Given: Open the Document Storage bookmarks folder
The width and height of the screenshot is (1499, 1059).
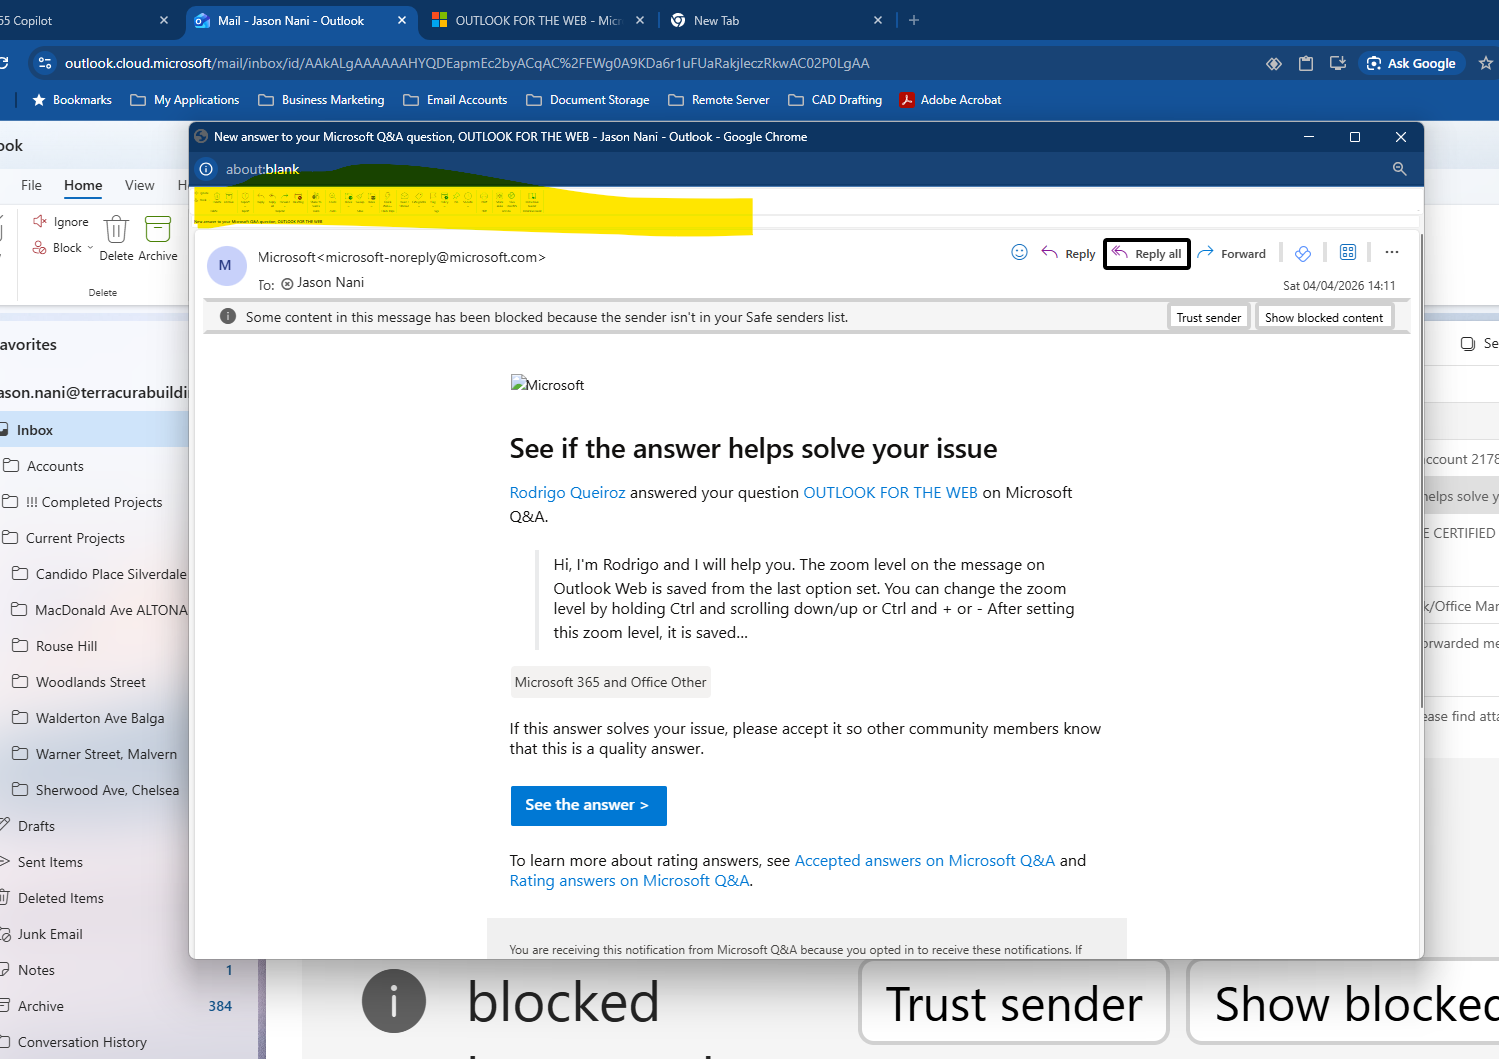Looking at the screenshot, I should click(x=588, y=100).
